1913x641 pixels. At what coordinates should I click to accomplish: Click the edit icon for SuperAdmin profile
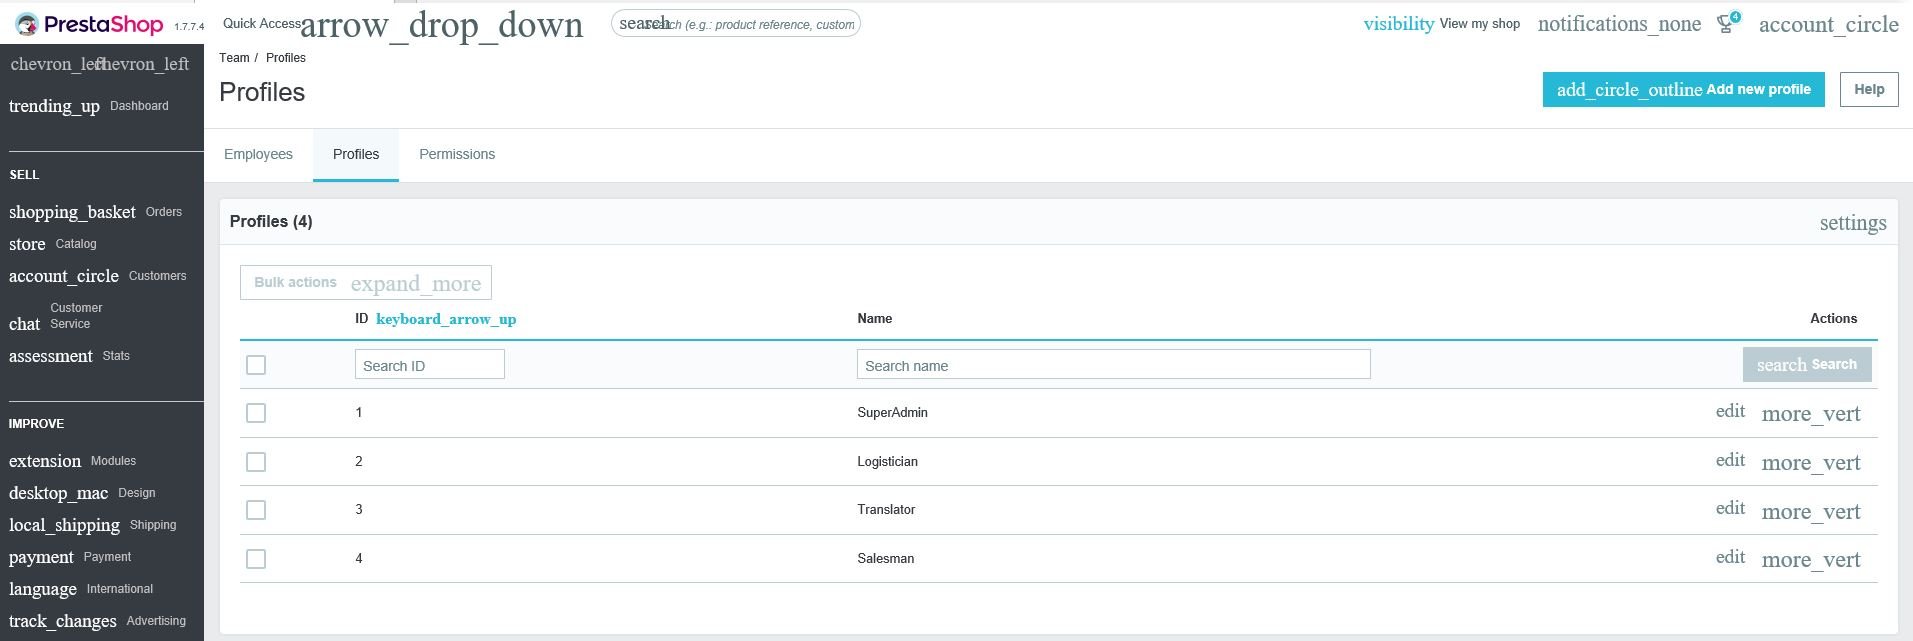[1730, 412]
